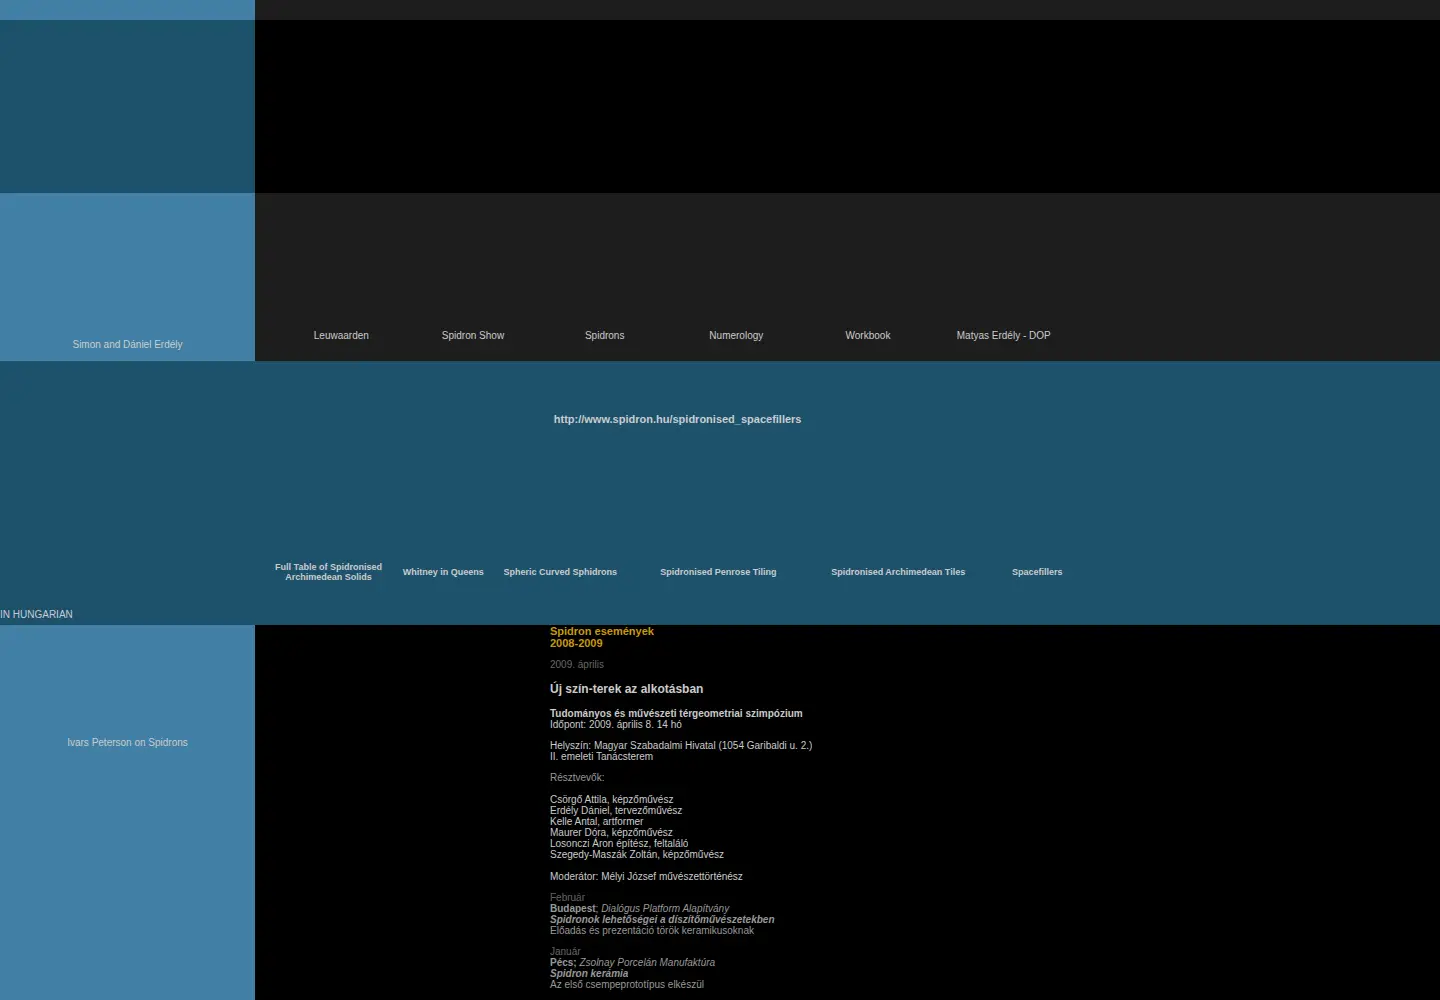Follow the spidronised_spacefillers URL link
1440x1000 pixels.
pyautogui.click(x=677, y=419)
